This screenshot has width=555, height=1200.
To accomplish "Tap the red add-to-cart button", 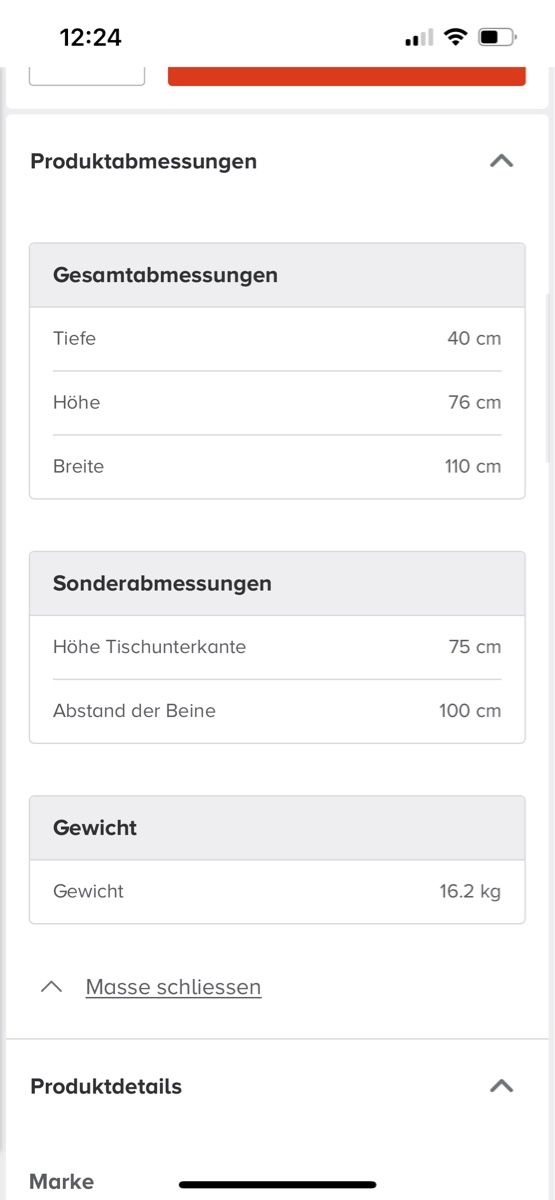I will tap(346, 76).
